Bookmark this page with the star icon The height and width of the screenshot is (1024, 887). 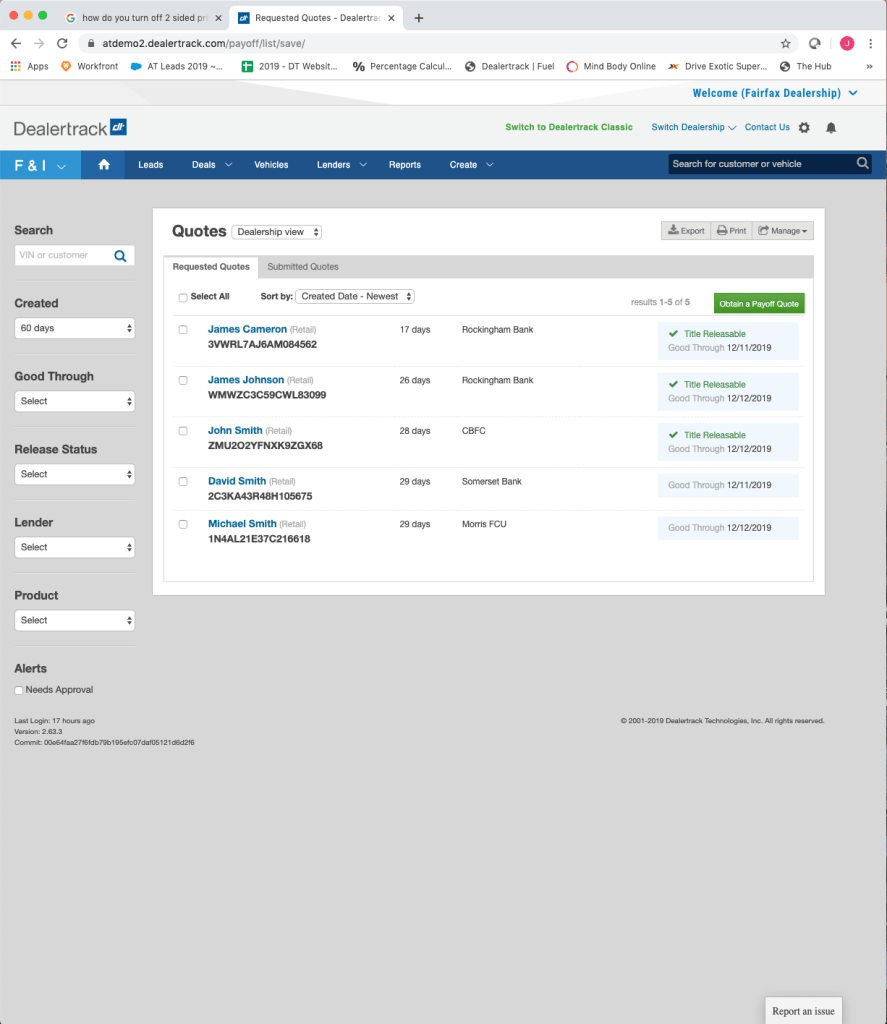click(785, 44)
